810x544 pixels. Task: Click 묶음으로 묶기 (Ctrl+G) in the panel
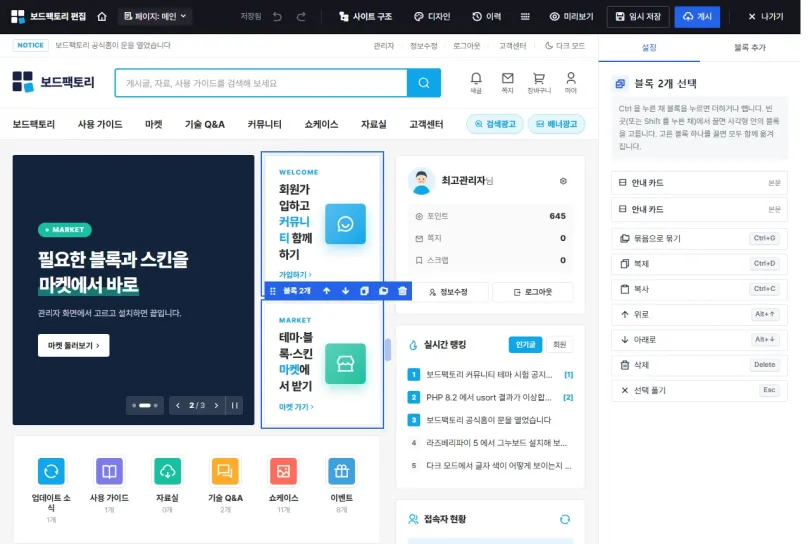699,238
